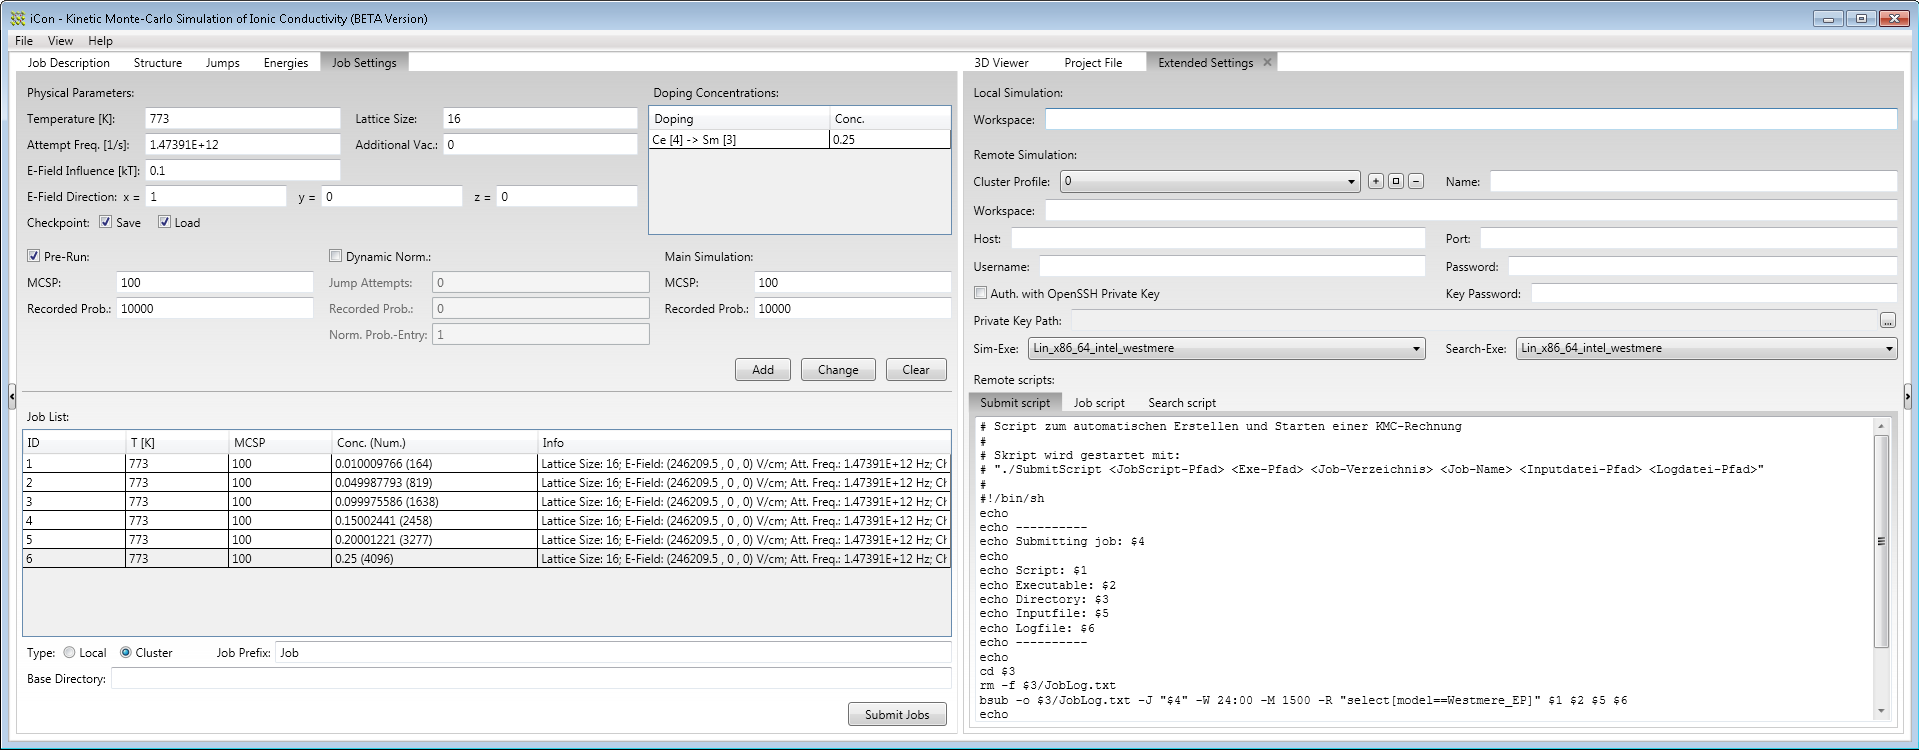
Task: Open the Search-Exe dropdown
Action: (x=1706, y=348)
